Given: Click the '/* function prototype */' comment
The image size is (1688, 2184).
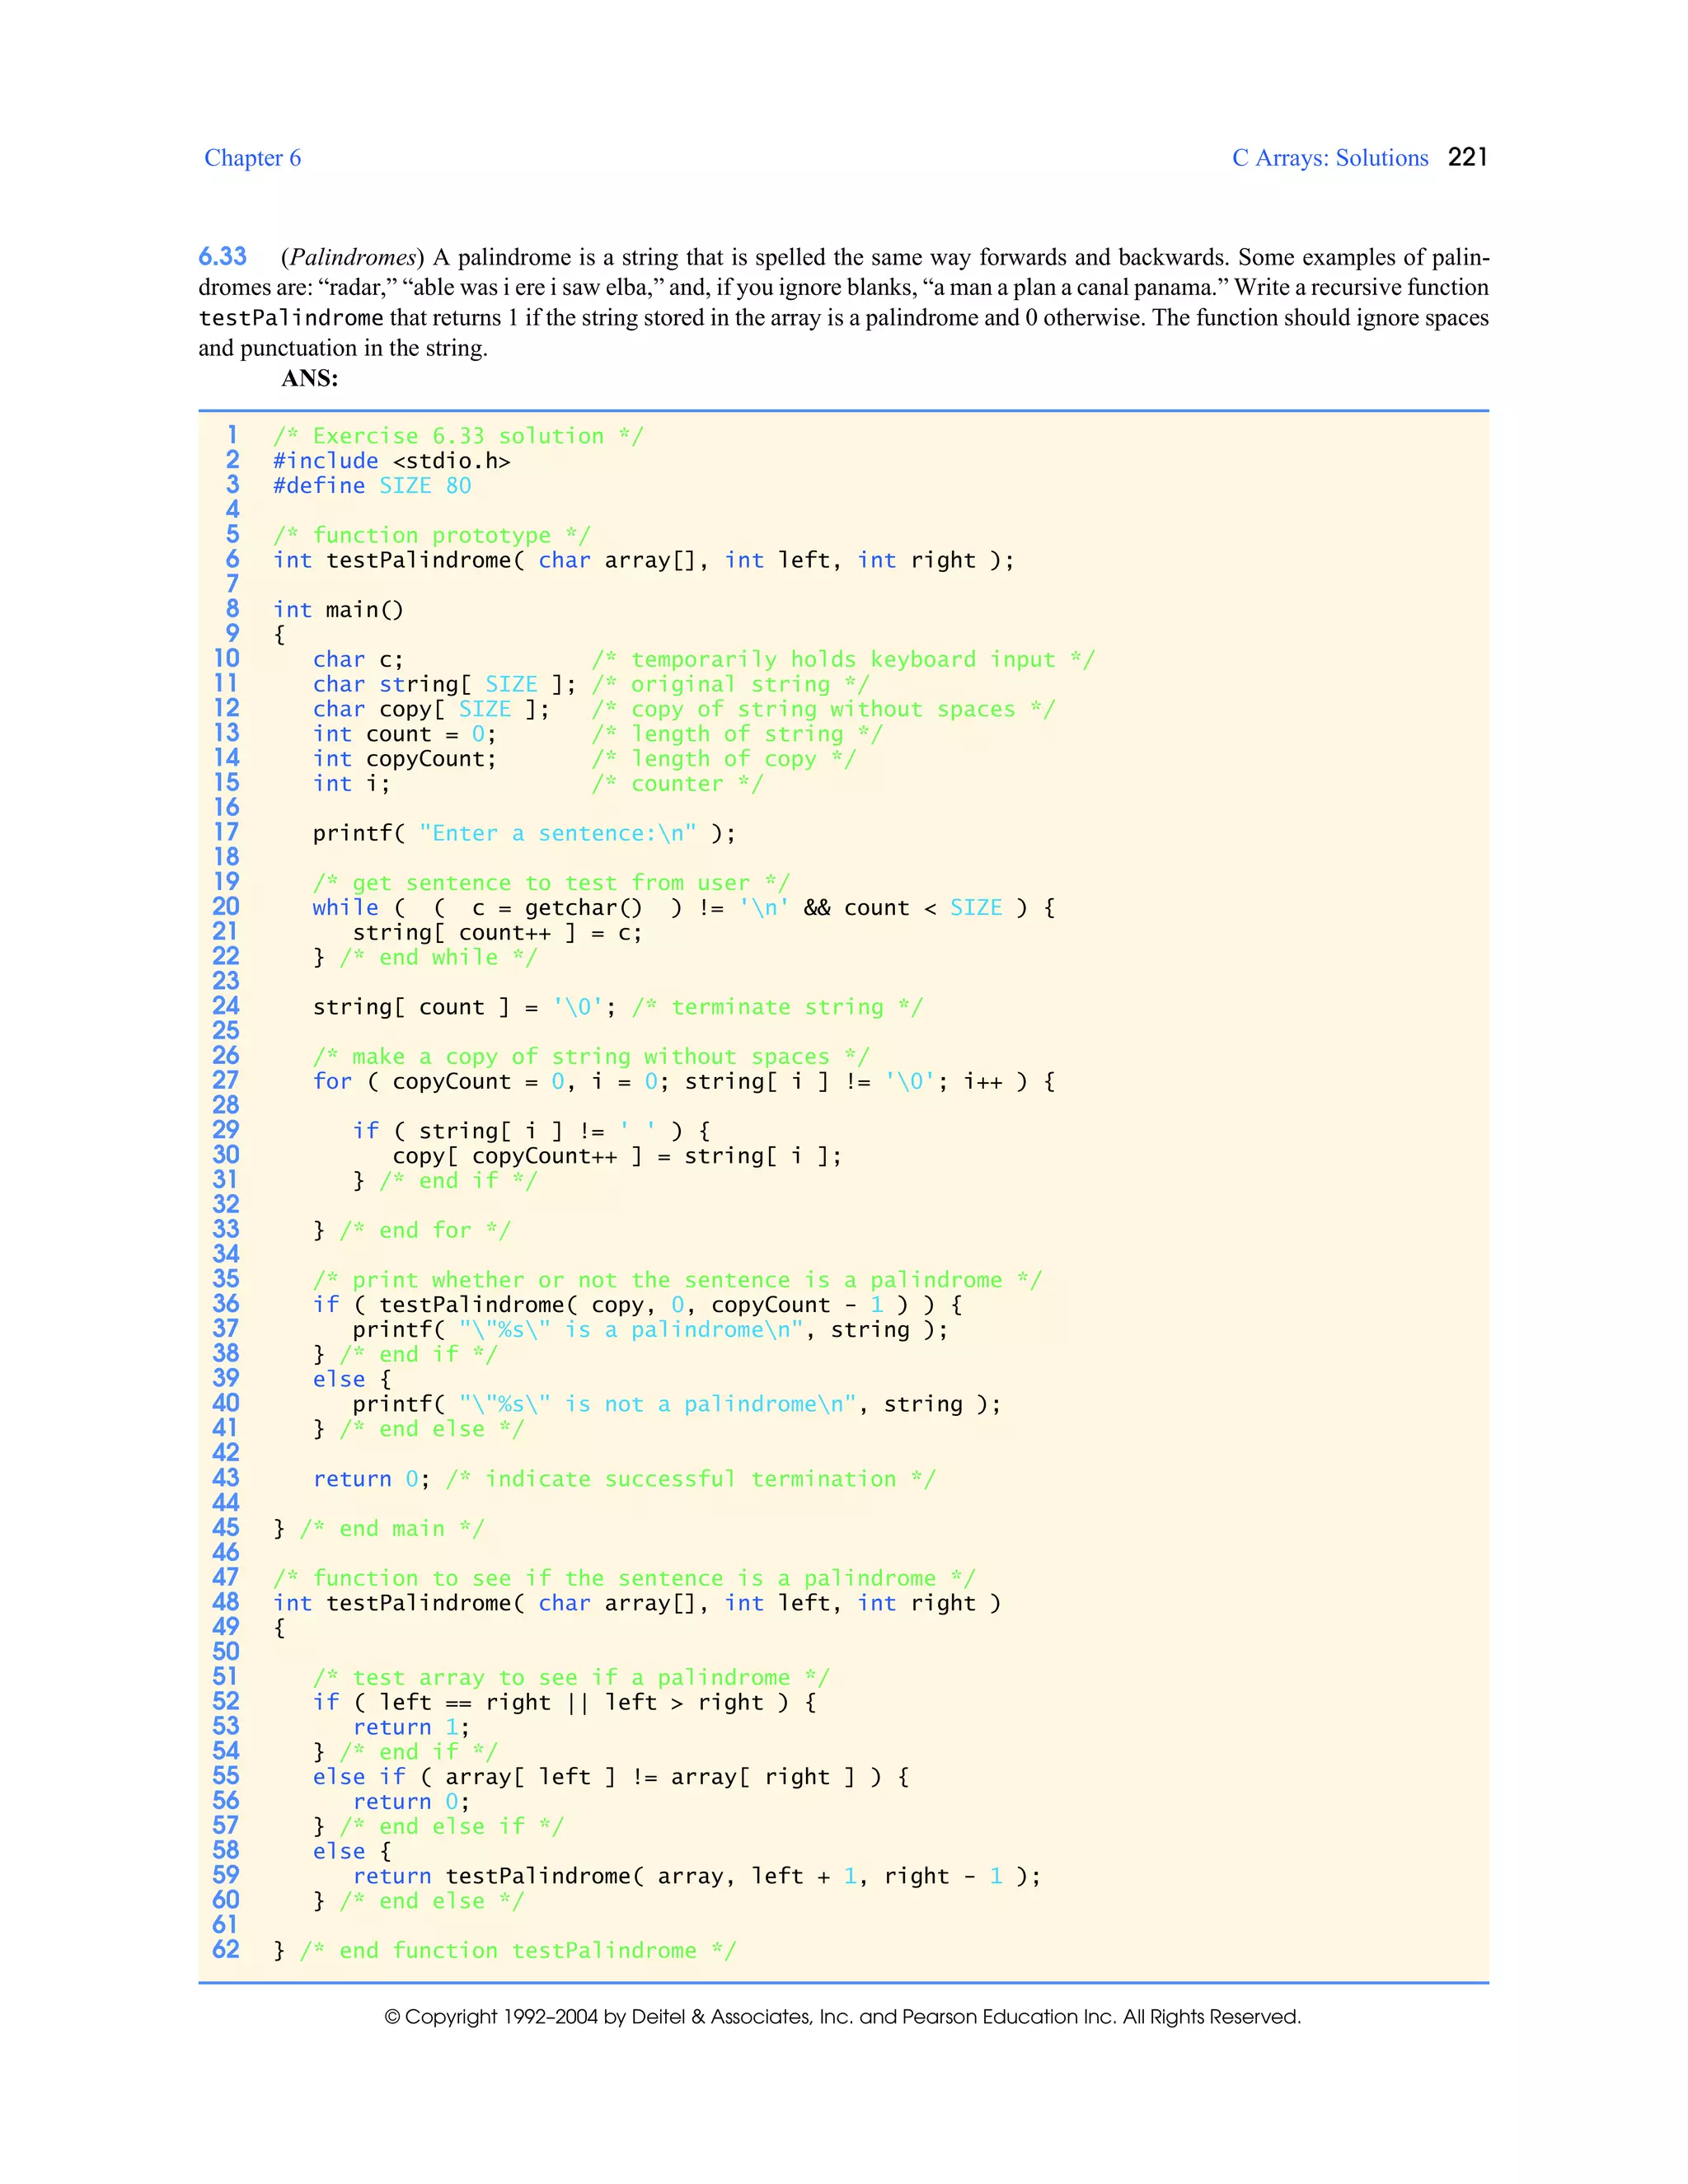Looking at the screenshot, I should (x=432, y=536).
